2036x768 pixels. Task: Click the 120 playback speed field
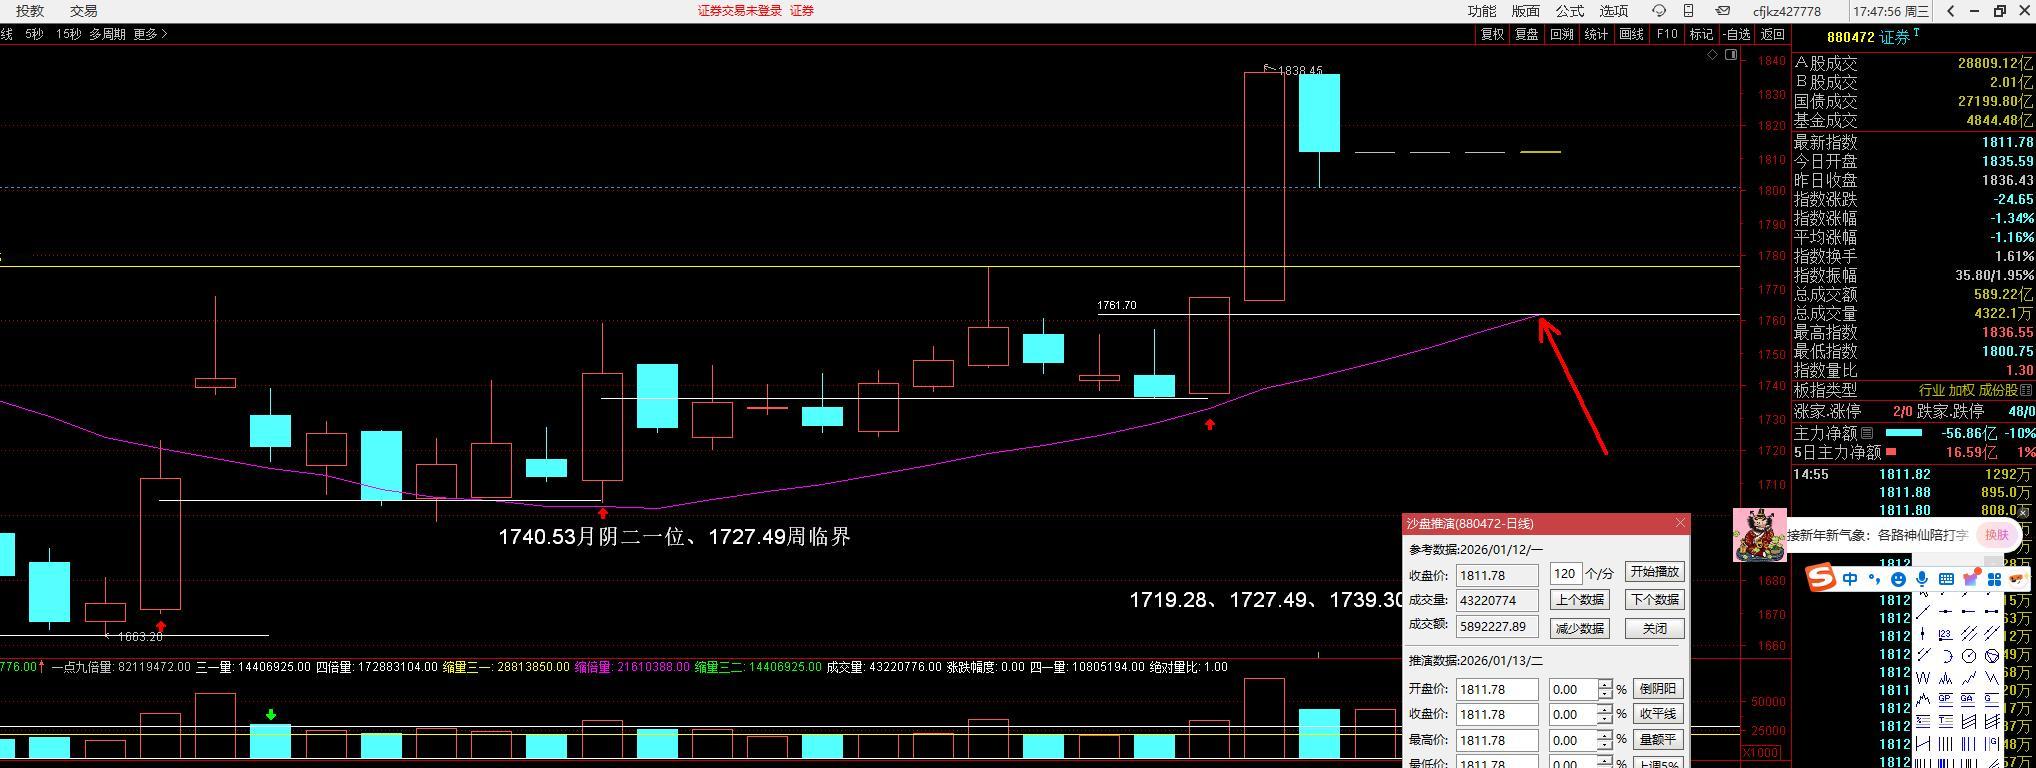[x=1566, y=573]
